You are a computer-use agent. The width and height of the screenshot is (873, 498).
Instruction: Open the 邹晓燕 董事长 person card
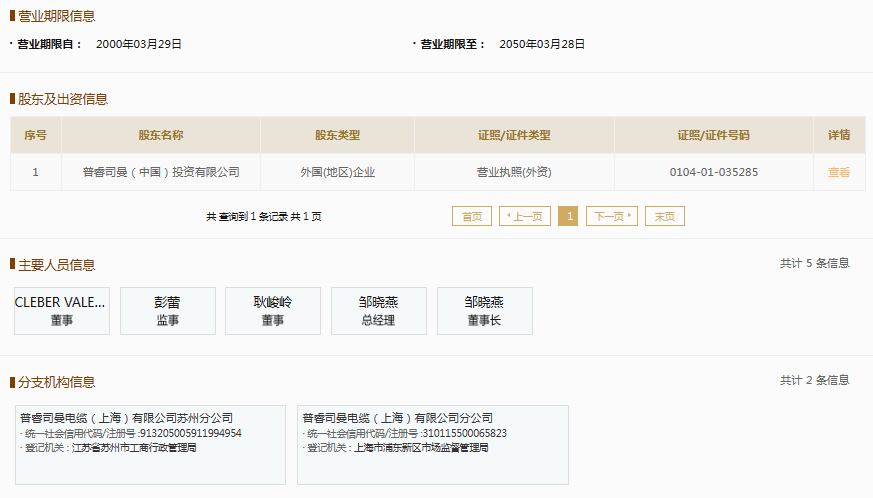484,311
